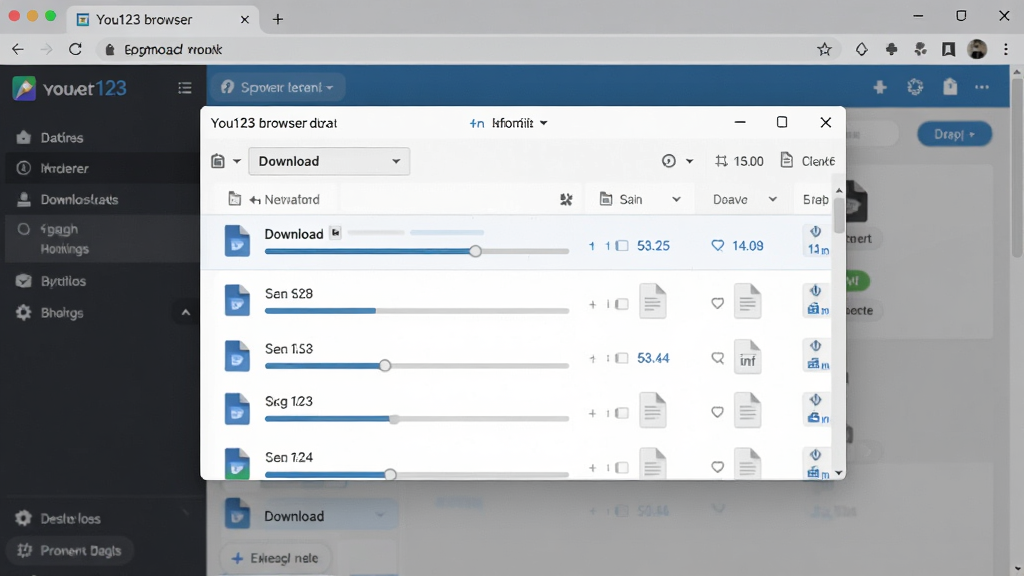
Task: Open a new browser tab with plus
Action: (x=278, y=20)
